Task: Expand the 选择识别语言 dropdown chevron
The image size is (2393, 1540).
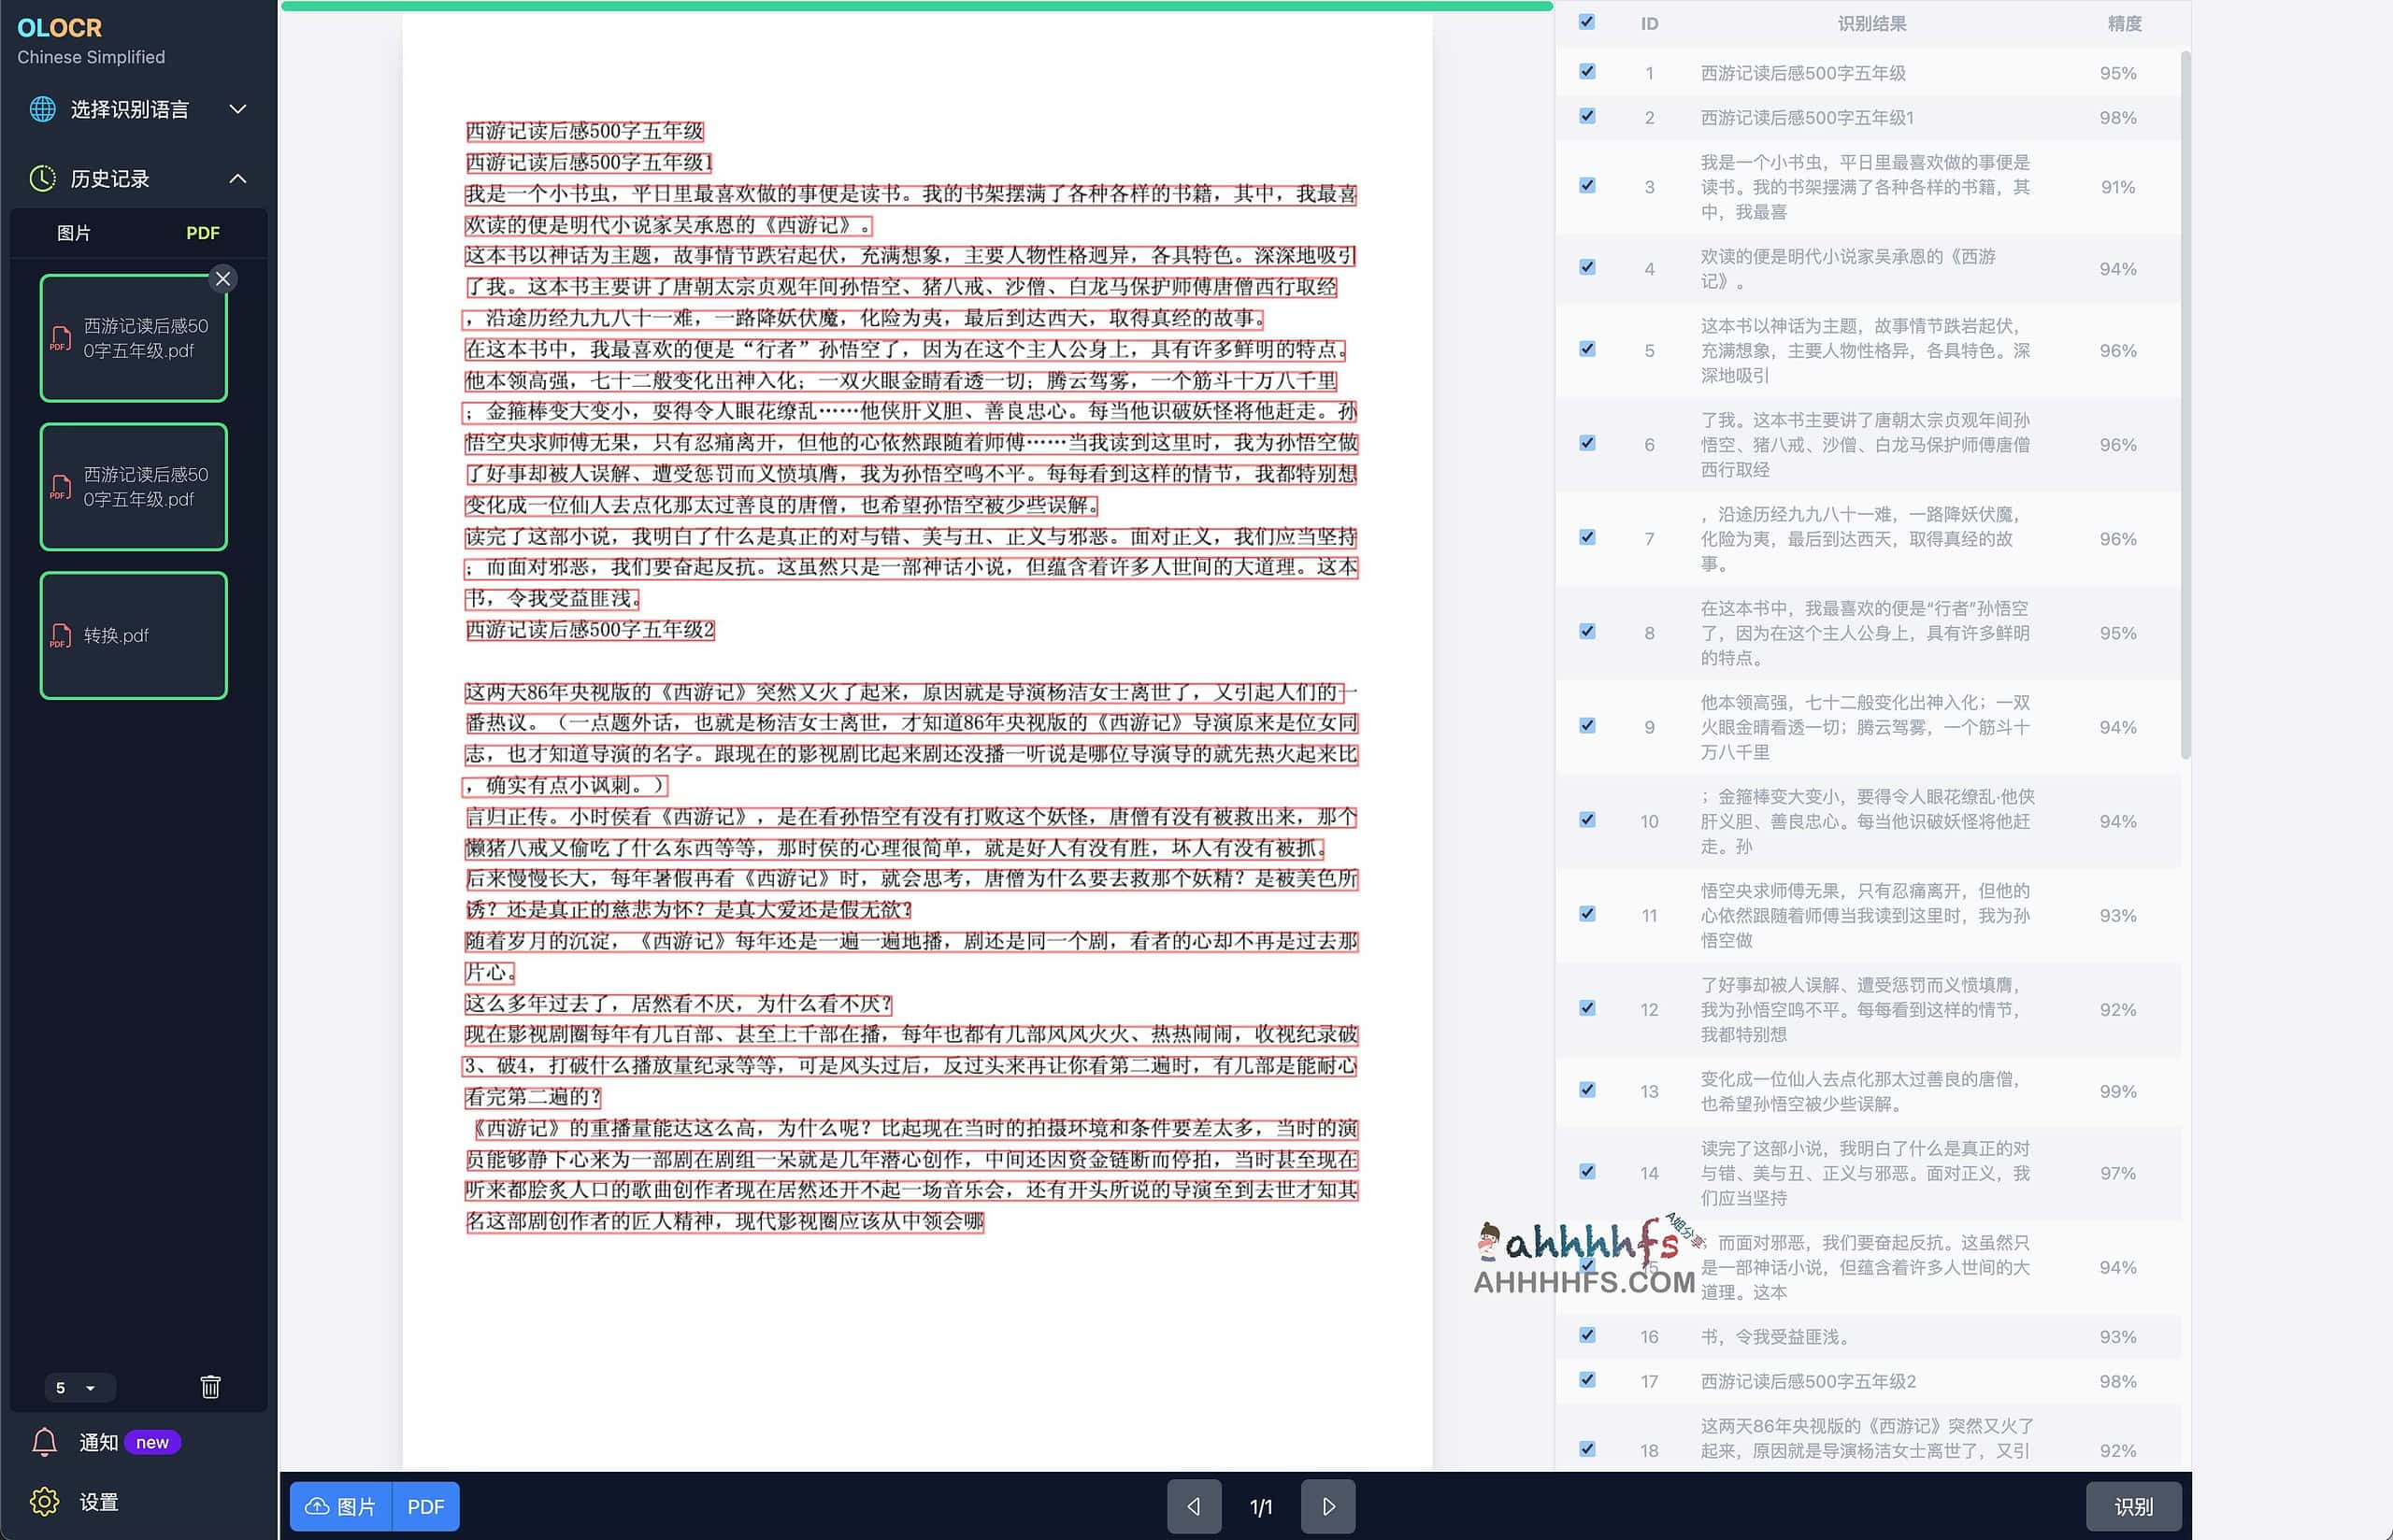Action: click(x=238, y=109)
